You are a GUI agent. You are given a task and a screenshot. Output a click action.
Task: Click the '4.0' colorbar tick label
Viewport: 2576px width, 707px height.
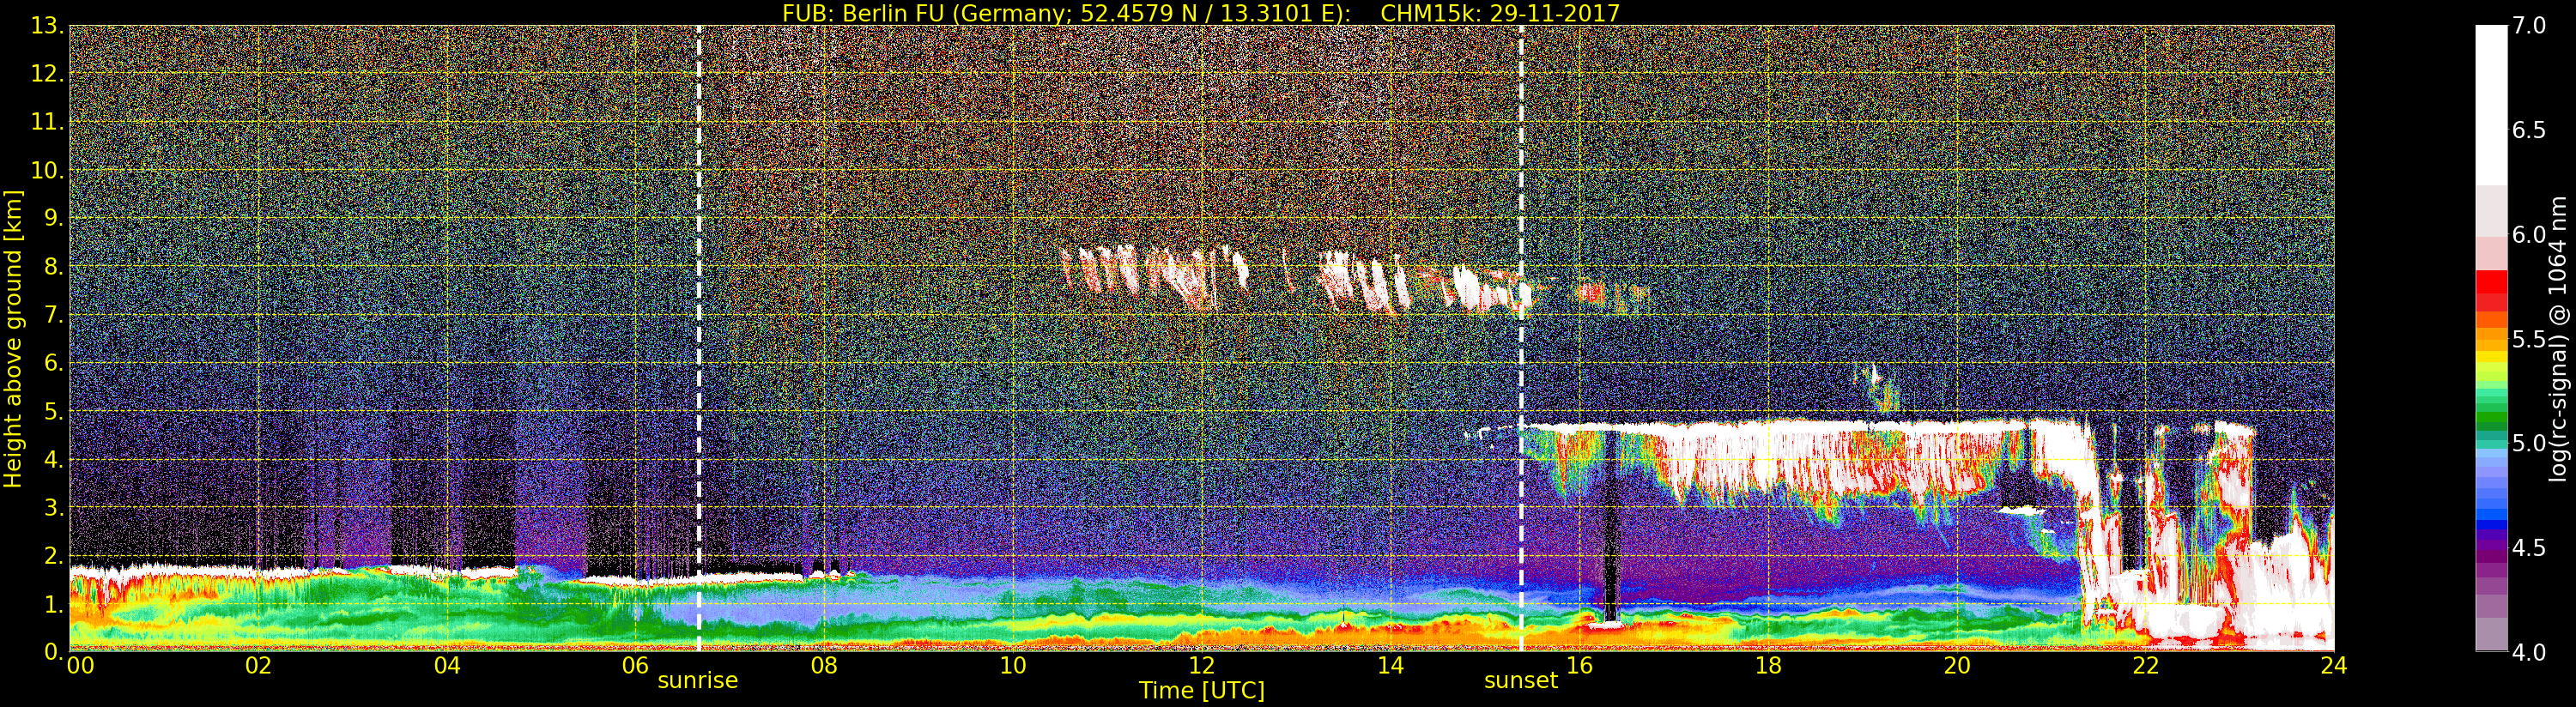coord(2529,652)
